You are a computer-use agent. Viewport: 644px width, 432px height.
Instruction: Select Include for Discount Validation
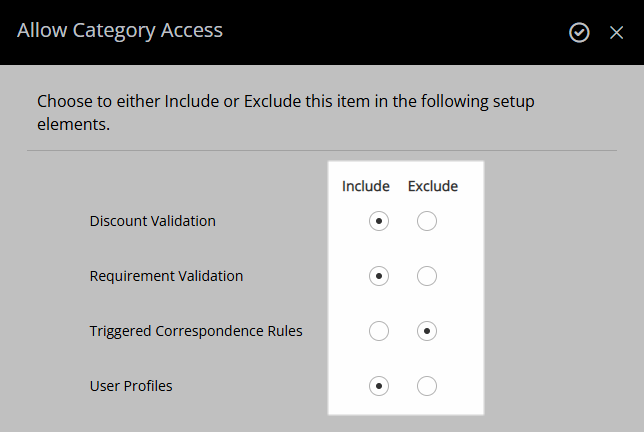tap(379, 221)
